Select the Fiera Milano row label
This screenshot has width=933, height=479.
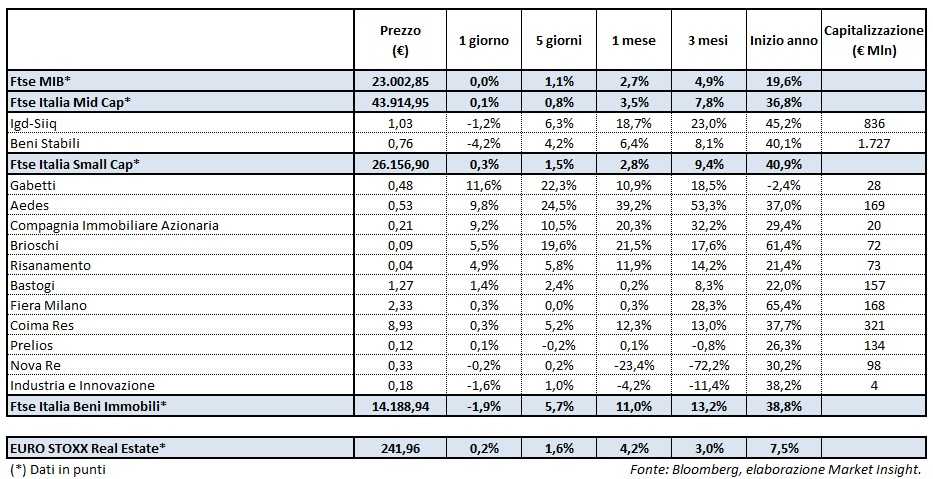[x=47, y=304]
